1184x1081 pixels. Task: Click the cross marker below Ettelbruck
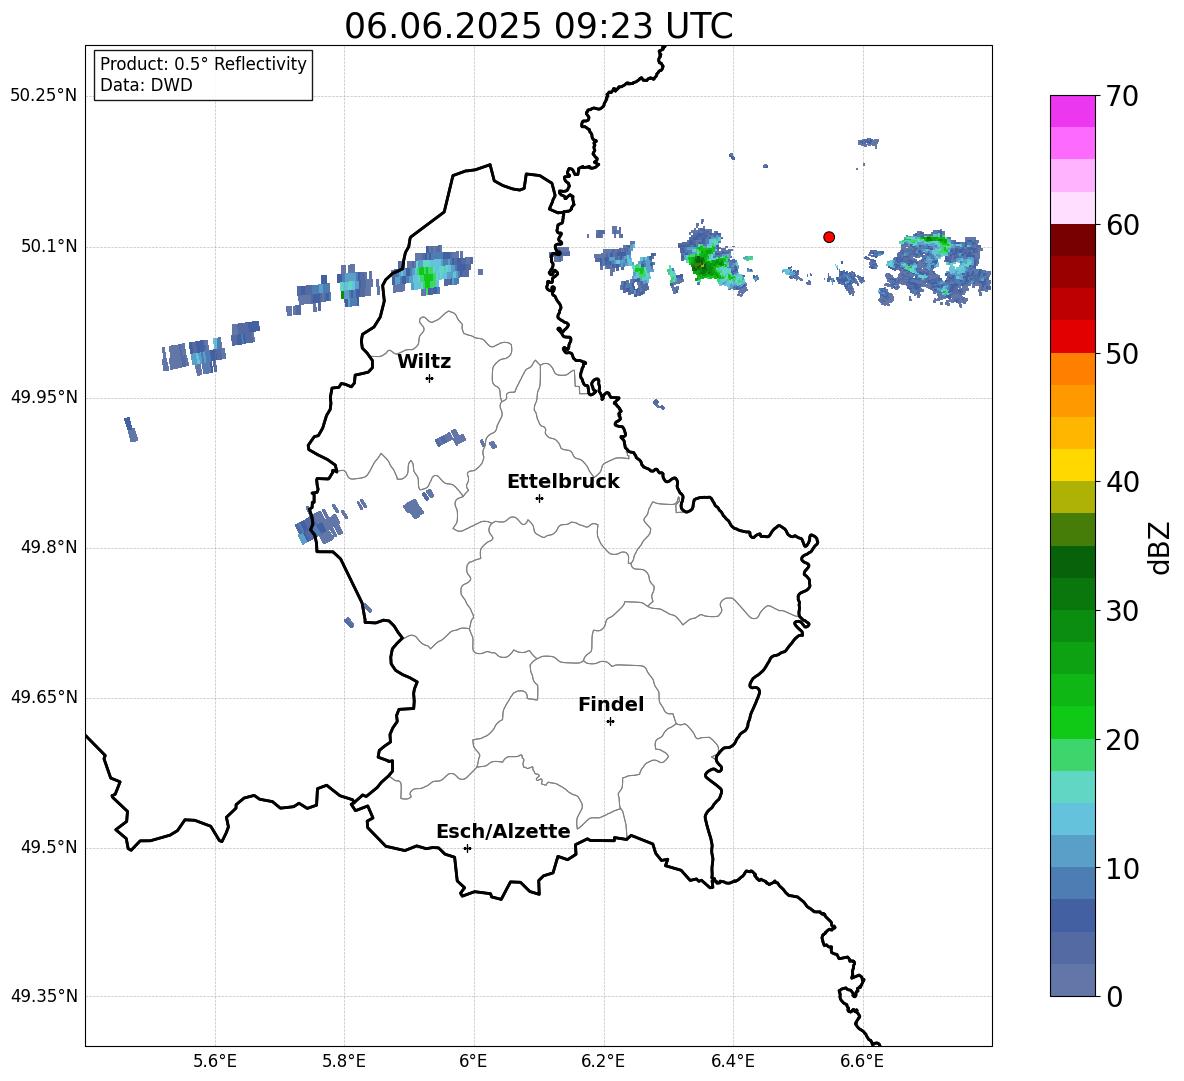click(539, 499)
